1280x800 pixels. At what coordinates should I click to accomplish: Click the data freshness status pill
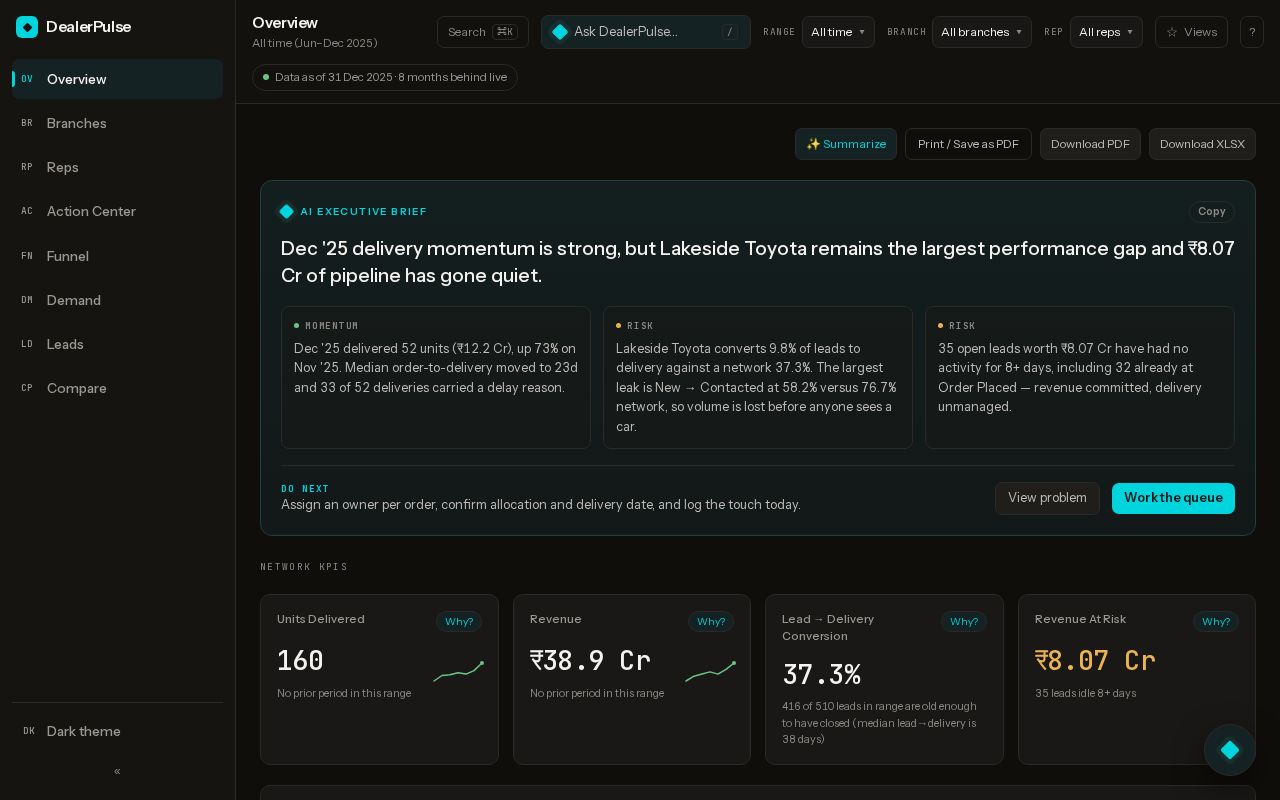tap(385, 77)
